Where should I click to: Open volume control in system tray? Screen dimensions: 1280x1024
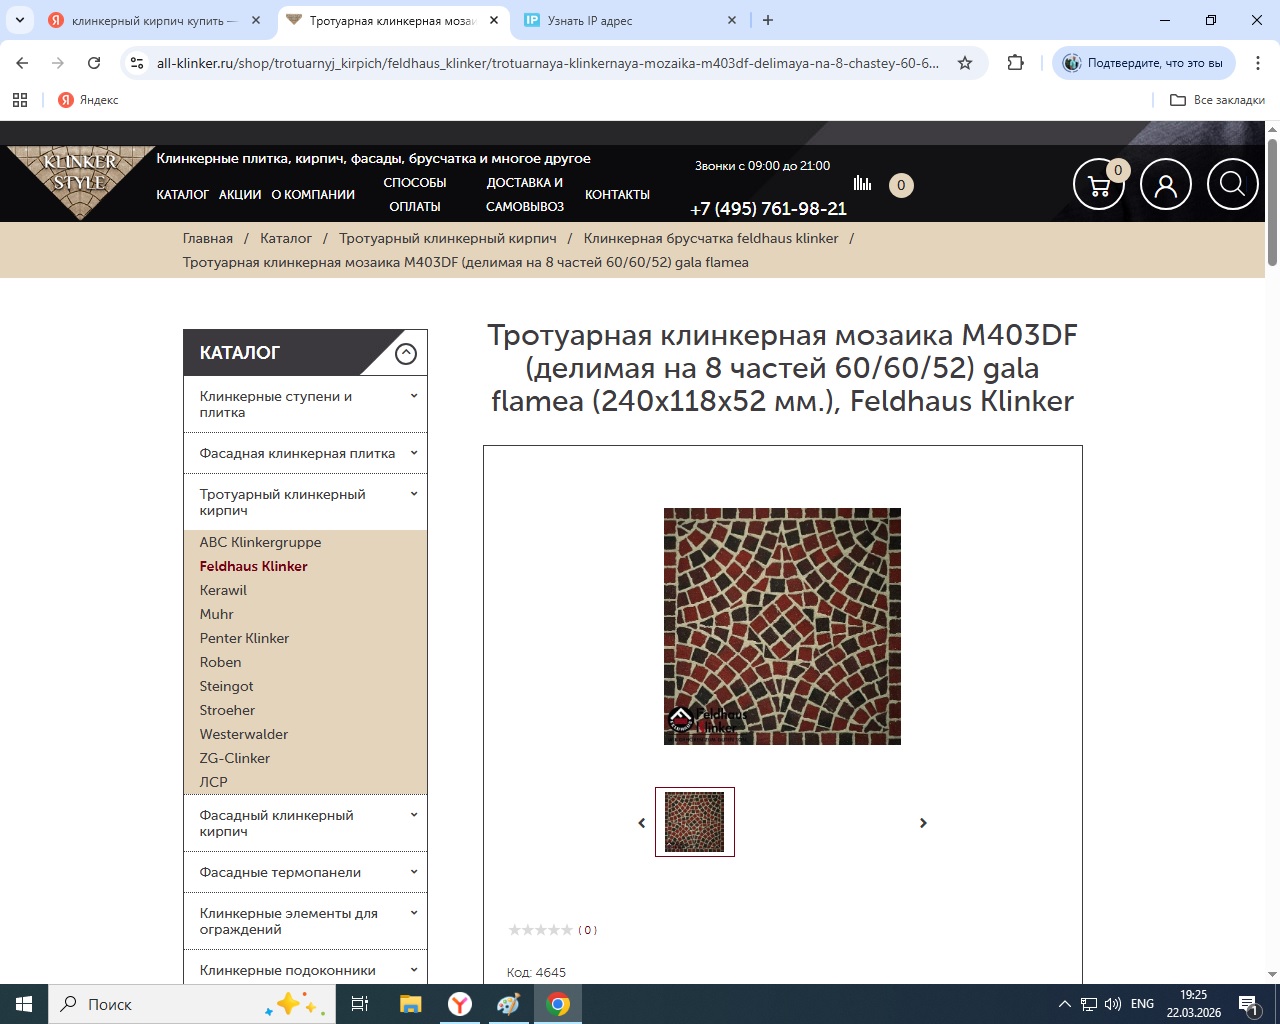pyautogui.click(x=1113, y=1004)
